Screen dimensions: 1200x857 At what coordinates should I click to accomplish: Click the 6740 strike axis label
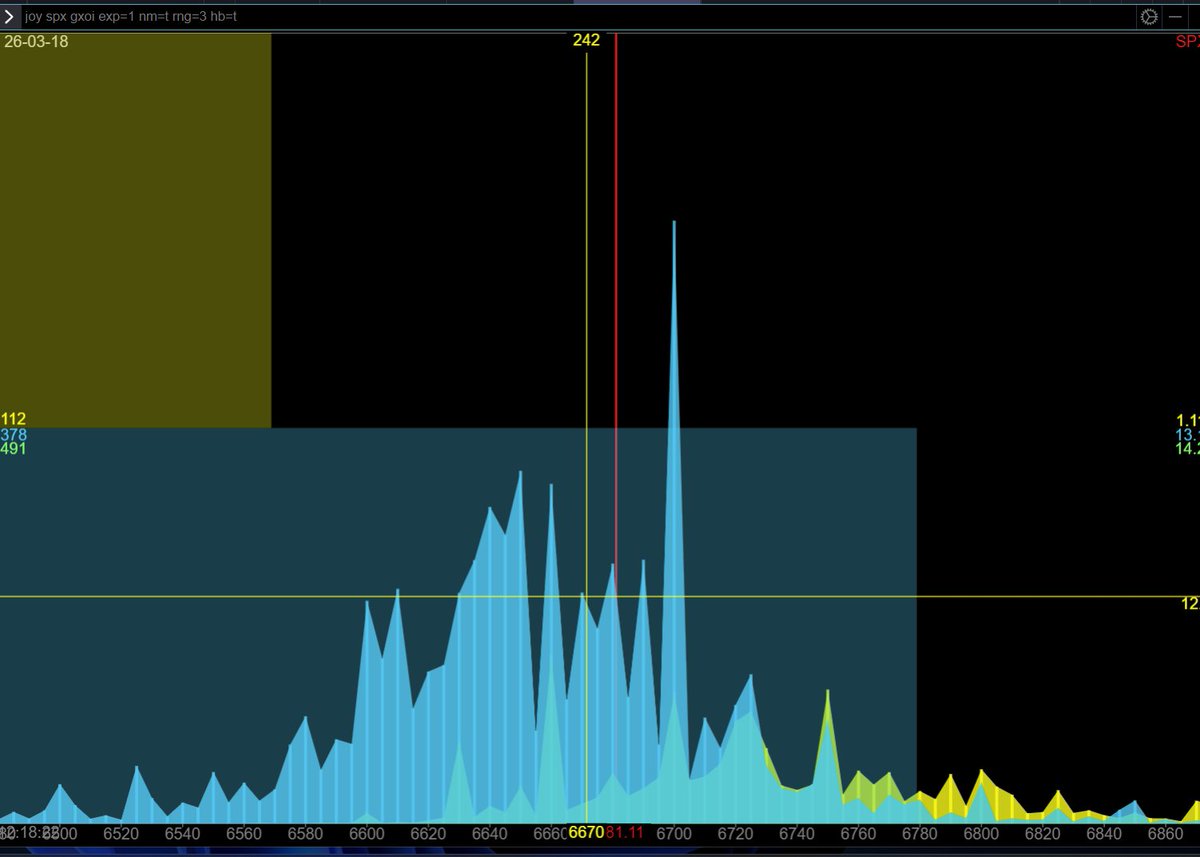pos(797,833)
